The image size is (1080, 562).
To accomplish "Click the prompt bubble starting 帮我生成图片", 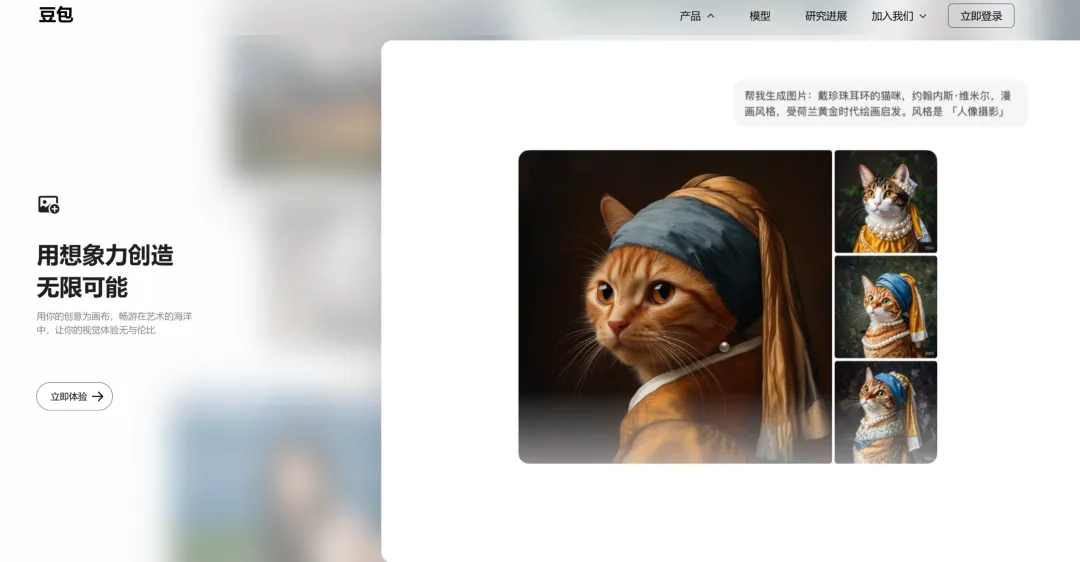I will point(881,103).
